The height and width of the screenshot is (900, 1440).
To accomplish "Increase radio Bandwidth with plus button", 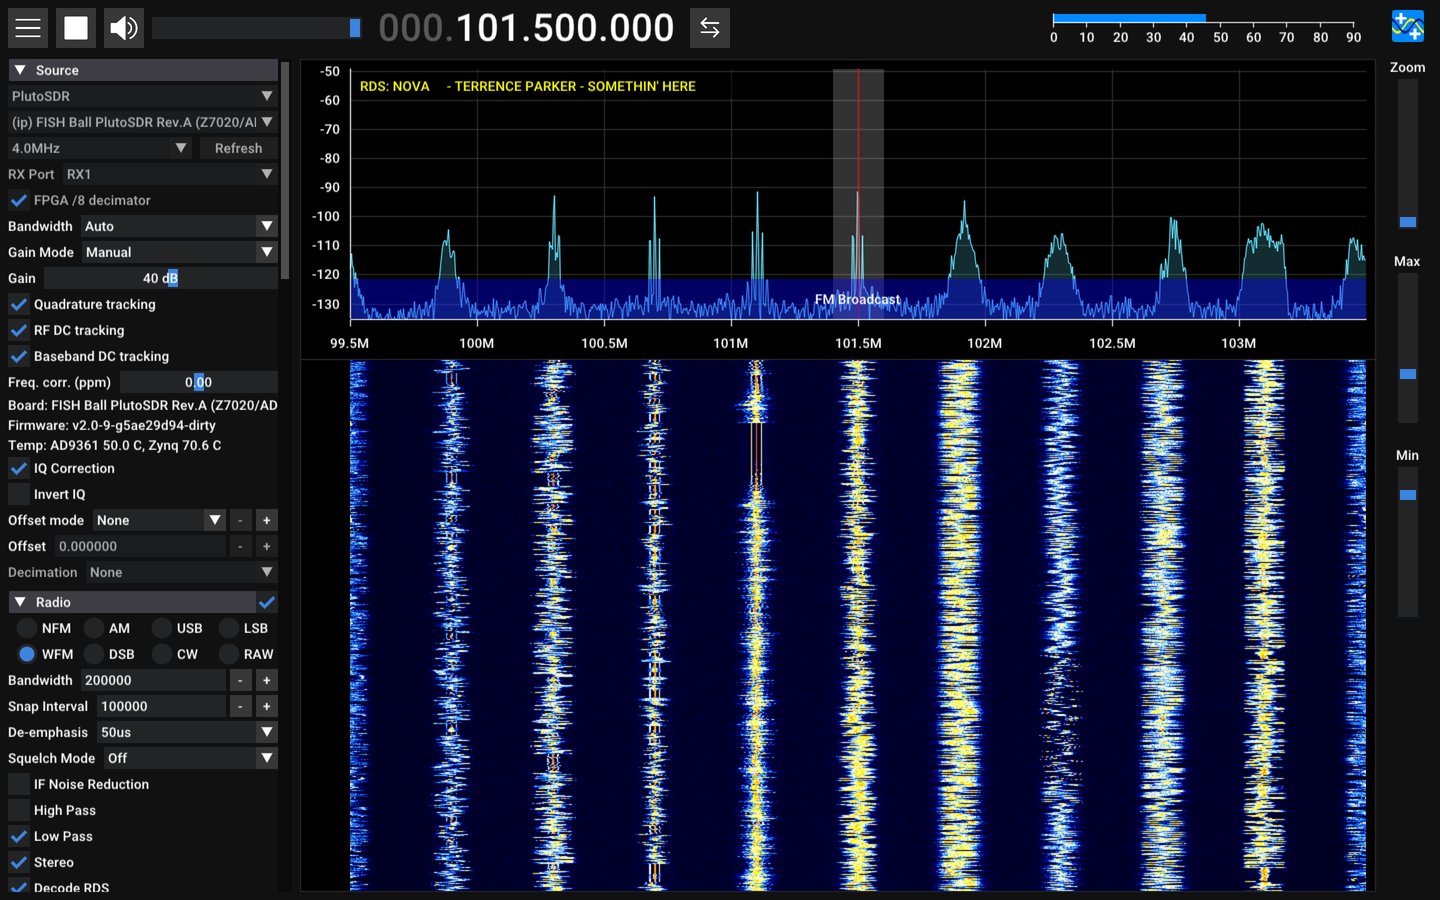I will (x=266, y=680).
